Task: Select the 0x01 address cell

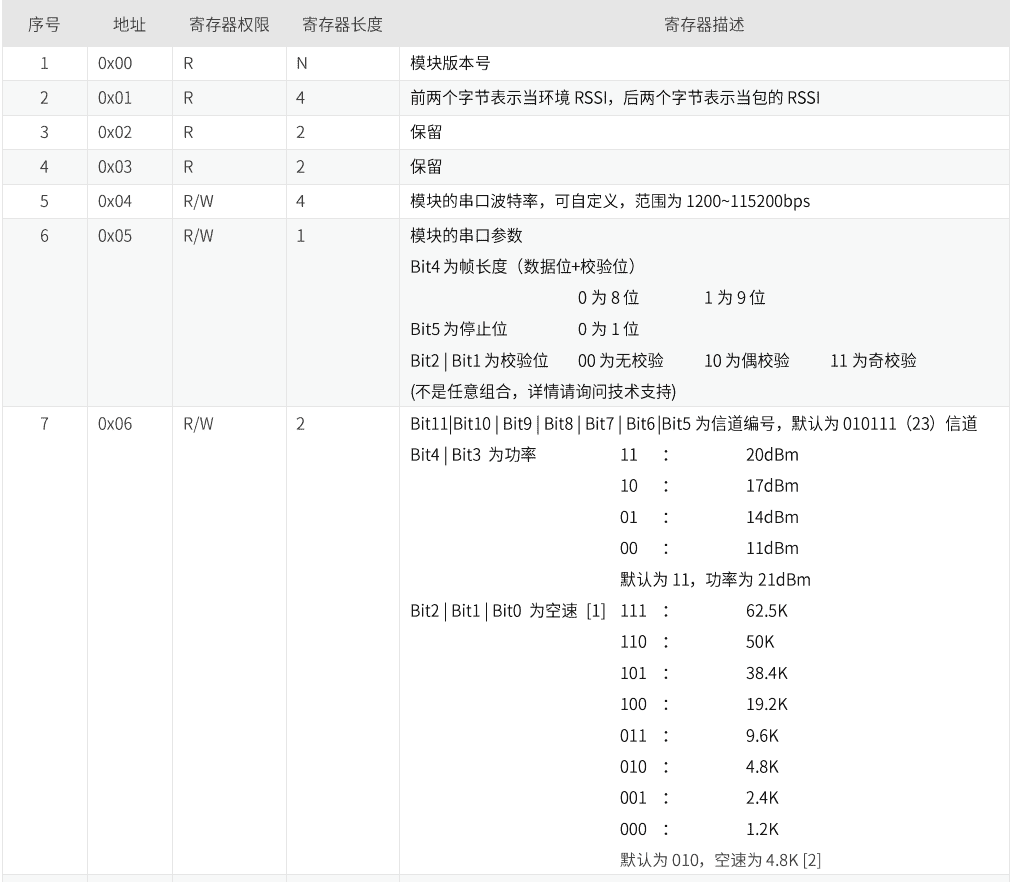Action: (x=118, y=96)
